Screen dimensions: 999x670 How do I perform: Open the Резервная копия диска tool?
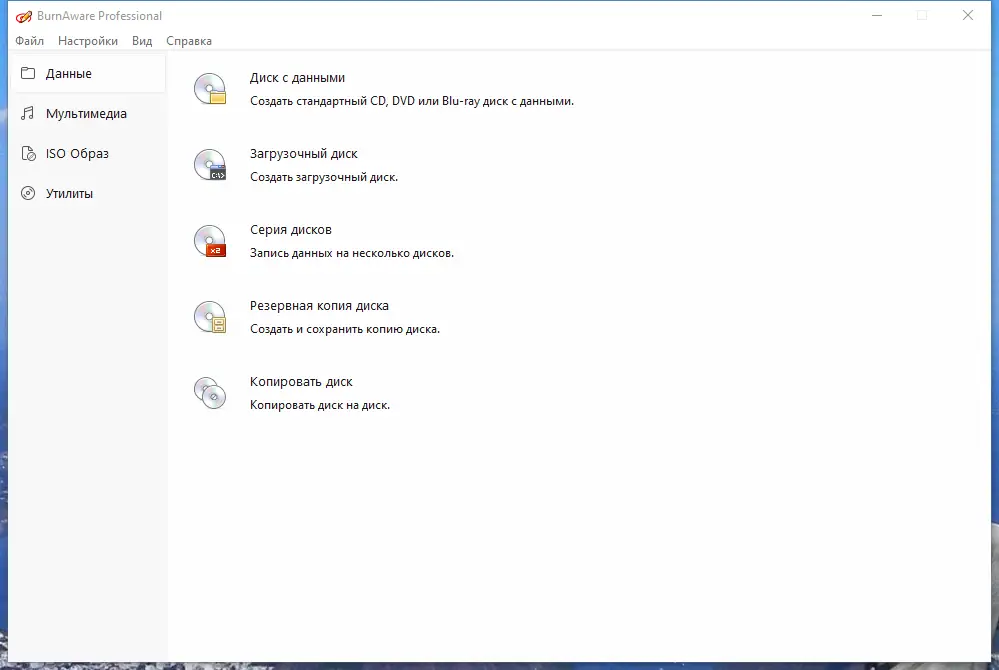pyautogui.click(x=321, y=305)
